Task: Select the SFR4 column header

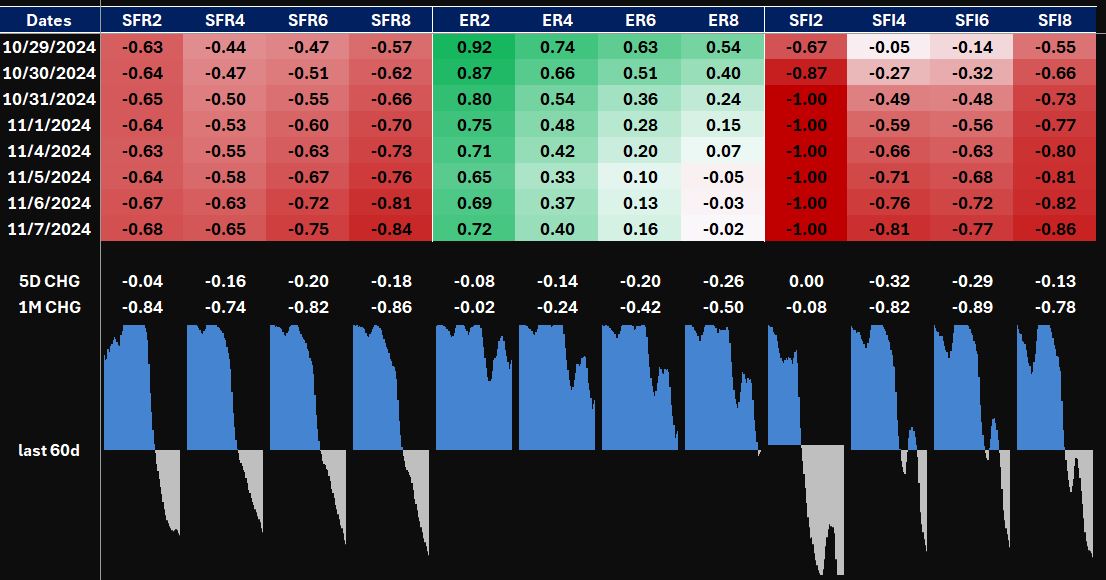Action: pyautogui.click(x=225, y=20)
